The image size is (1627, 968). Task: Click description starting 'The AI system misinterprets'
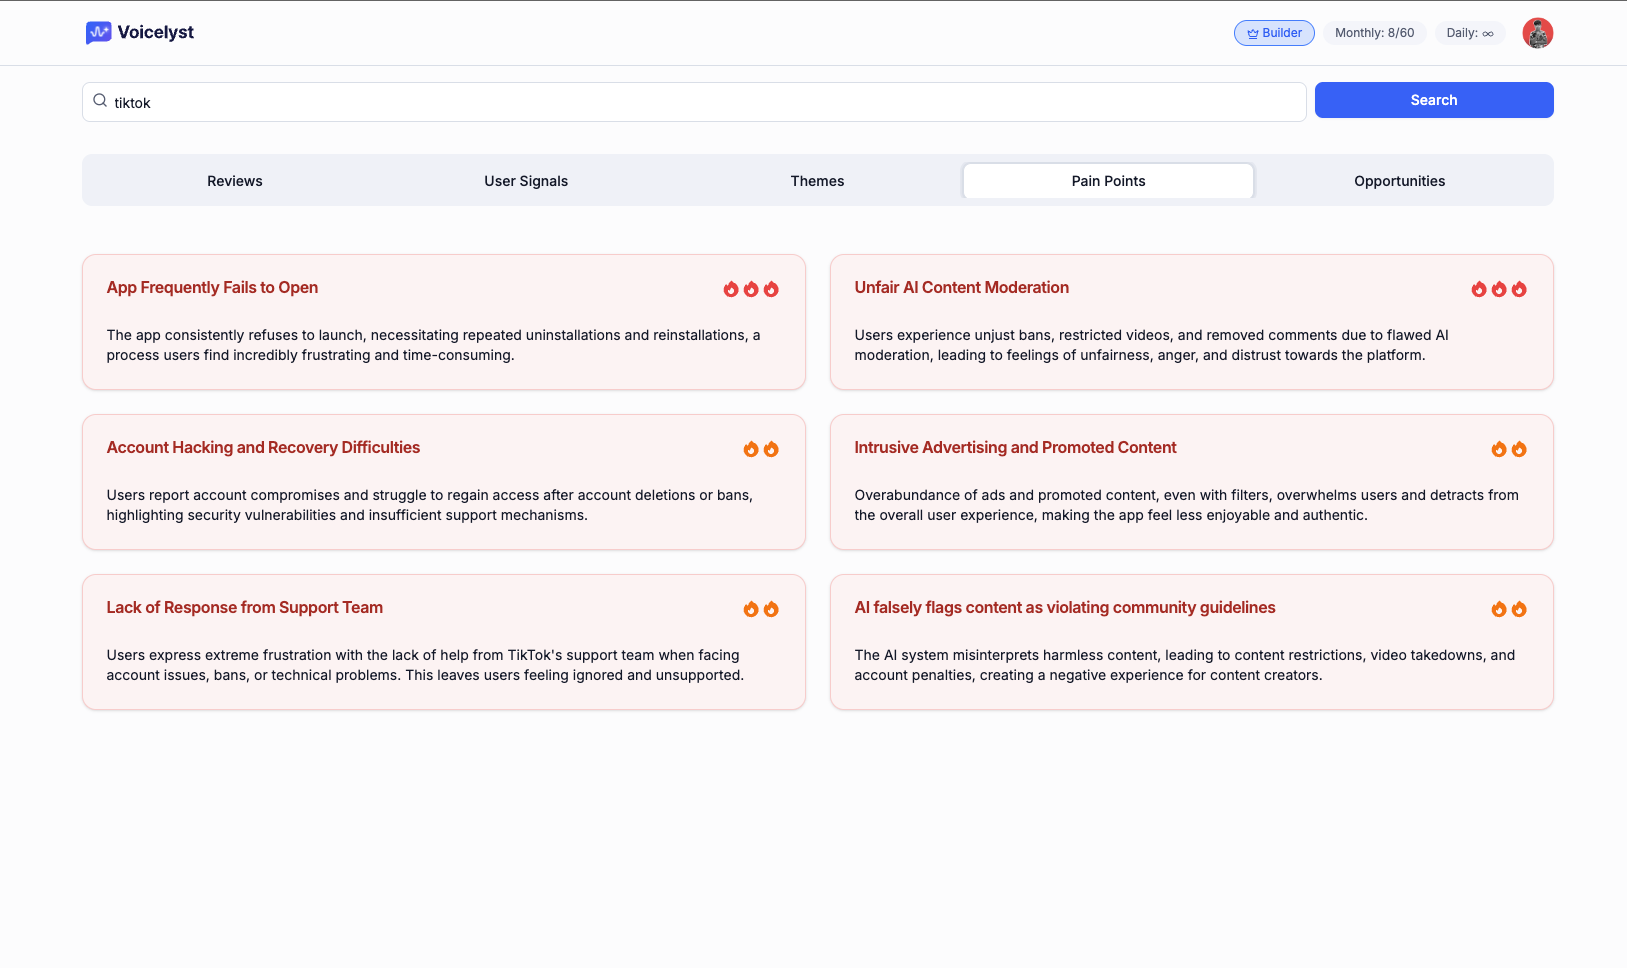click(1184, 665)
